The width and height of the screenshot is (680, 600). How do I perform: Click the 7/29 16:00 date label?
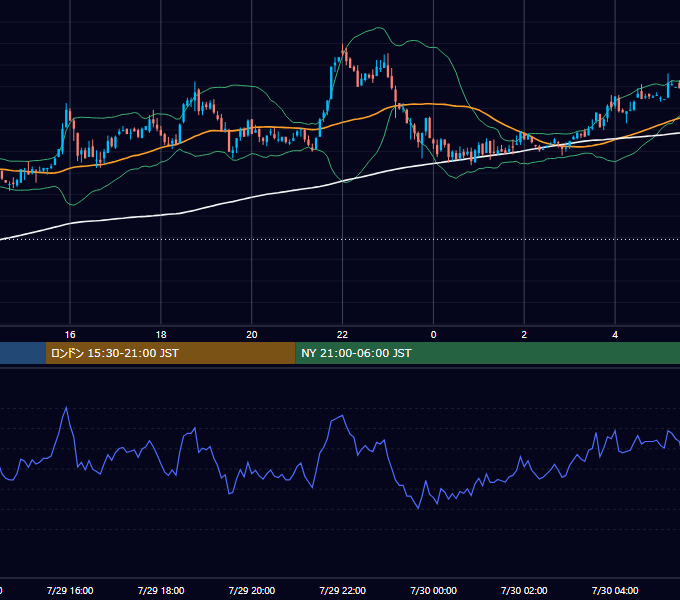(x=70, y=590)
